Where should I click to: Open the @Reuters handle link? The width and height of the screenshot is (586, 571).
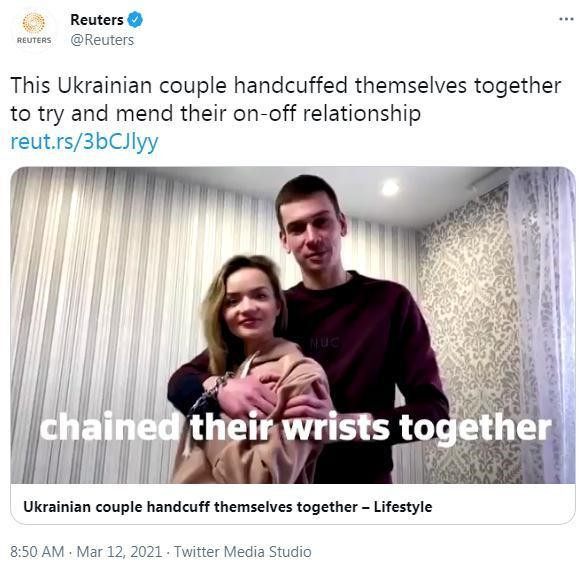pos(102,40)
